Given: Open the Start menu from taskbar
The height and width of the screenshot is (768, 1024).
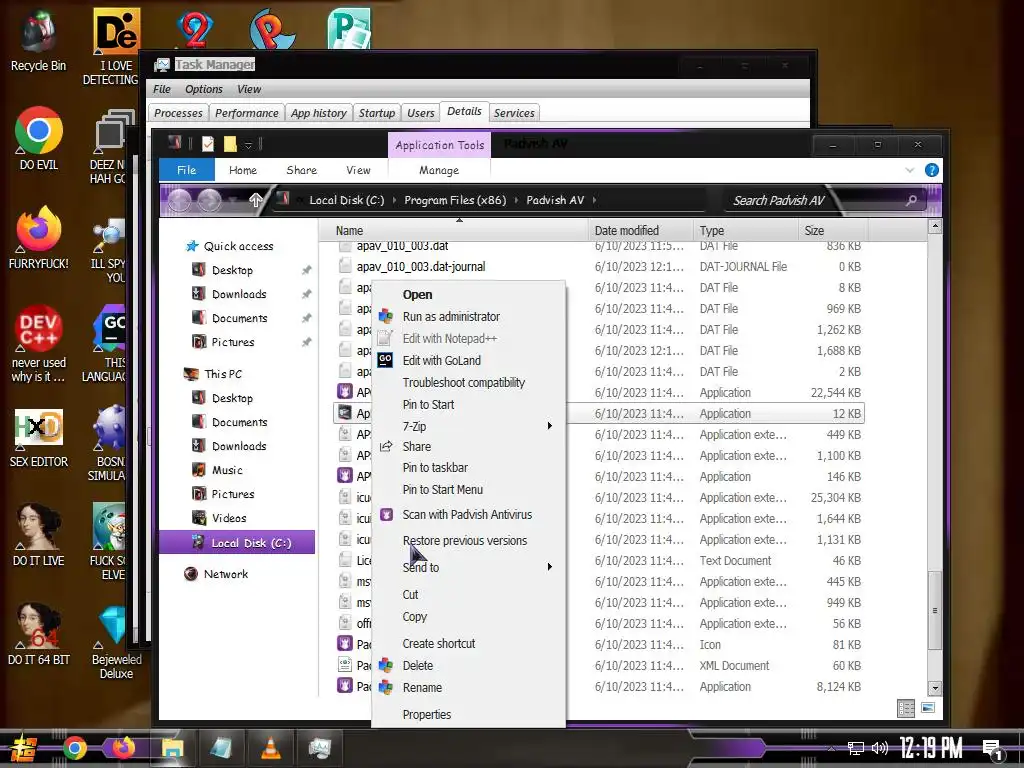Looking at the screenshot, I should point(24,748).
